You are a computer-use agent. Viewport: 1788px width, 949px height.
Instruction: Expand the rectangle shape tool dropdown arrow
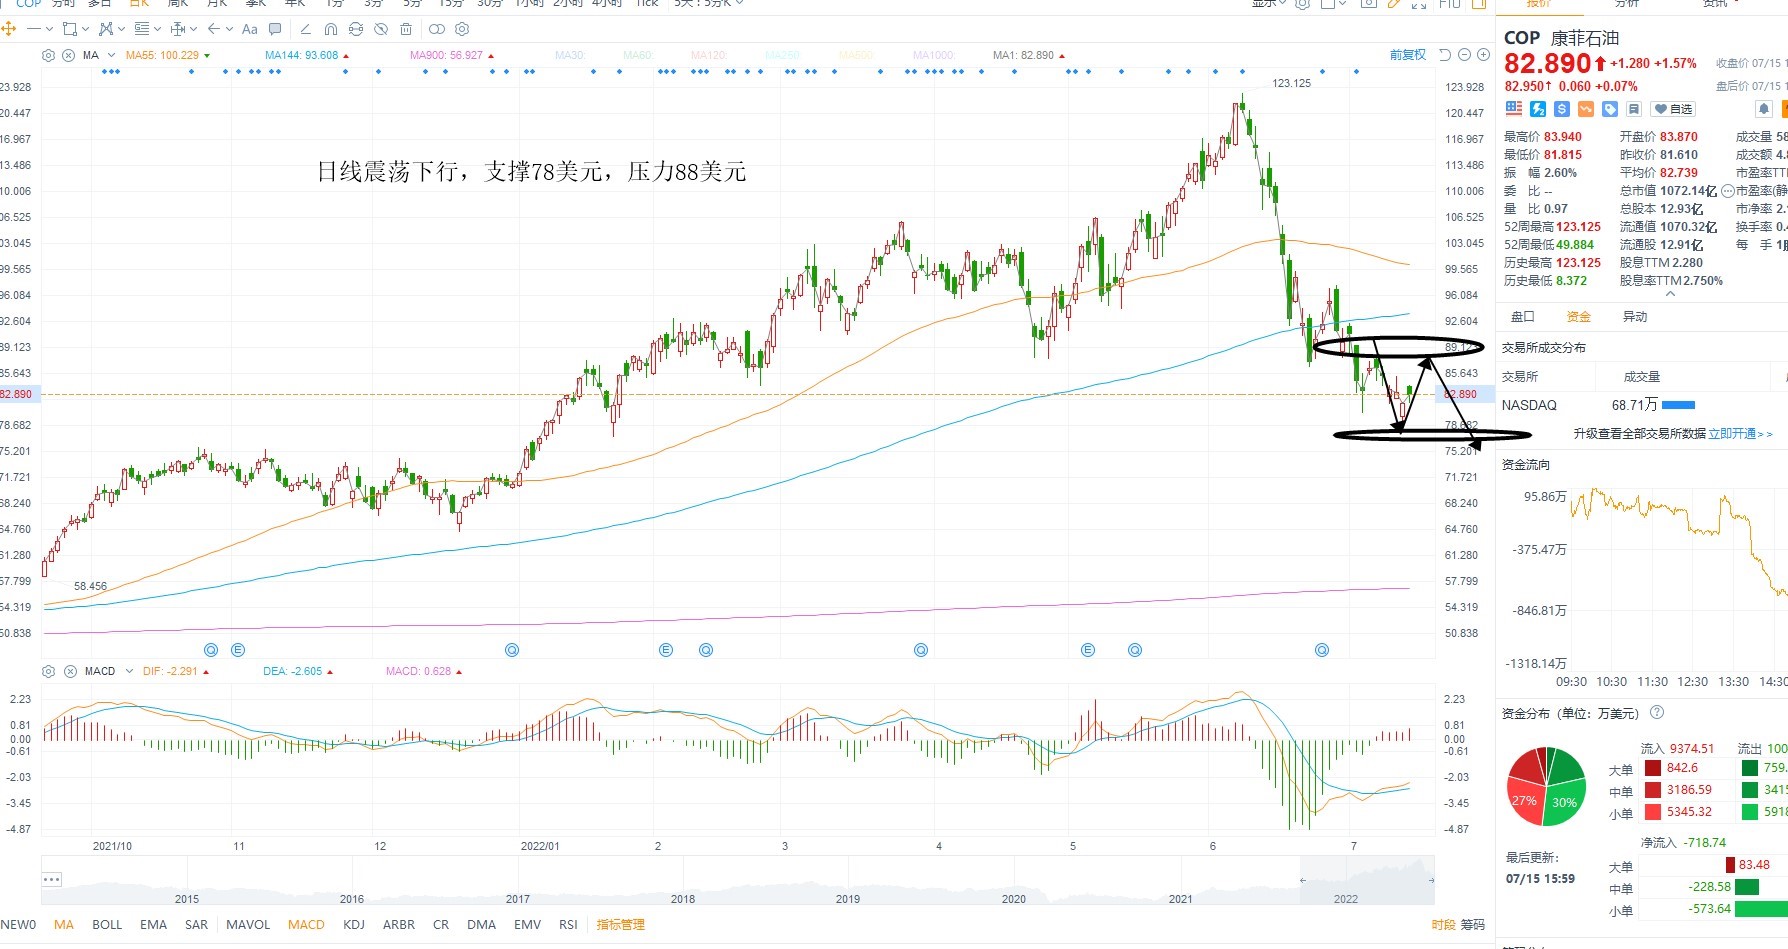pos(85,29)
